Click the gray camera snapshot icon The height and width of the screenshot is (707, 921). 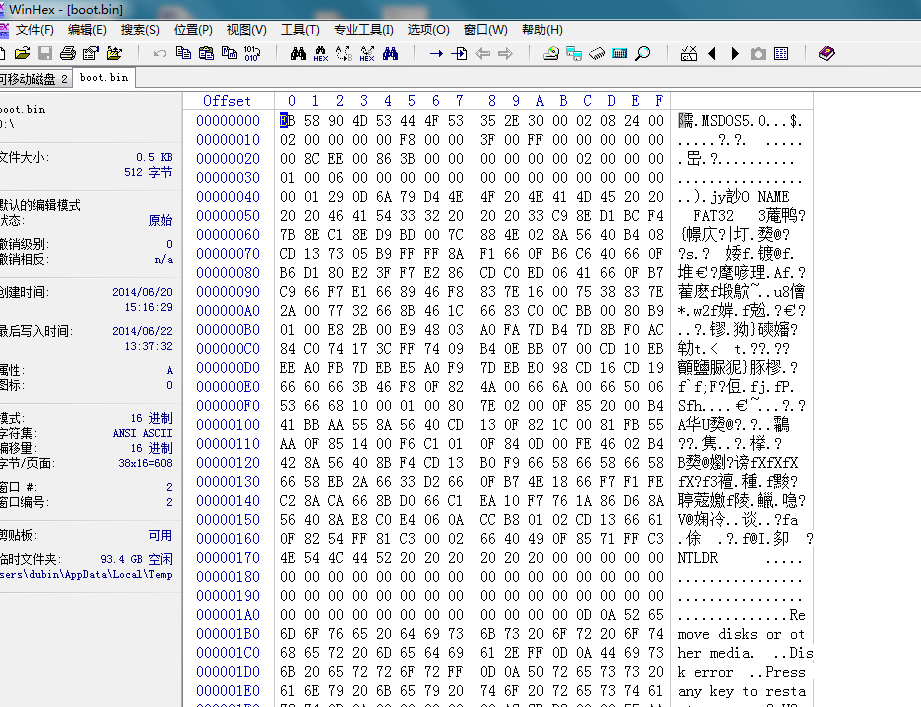point(758,54)
